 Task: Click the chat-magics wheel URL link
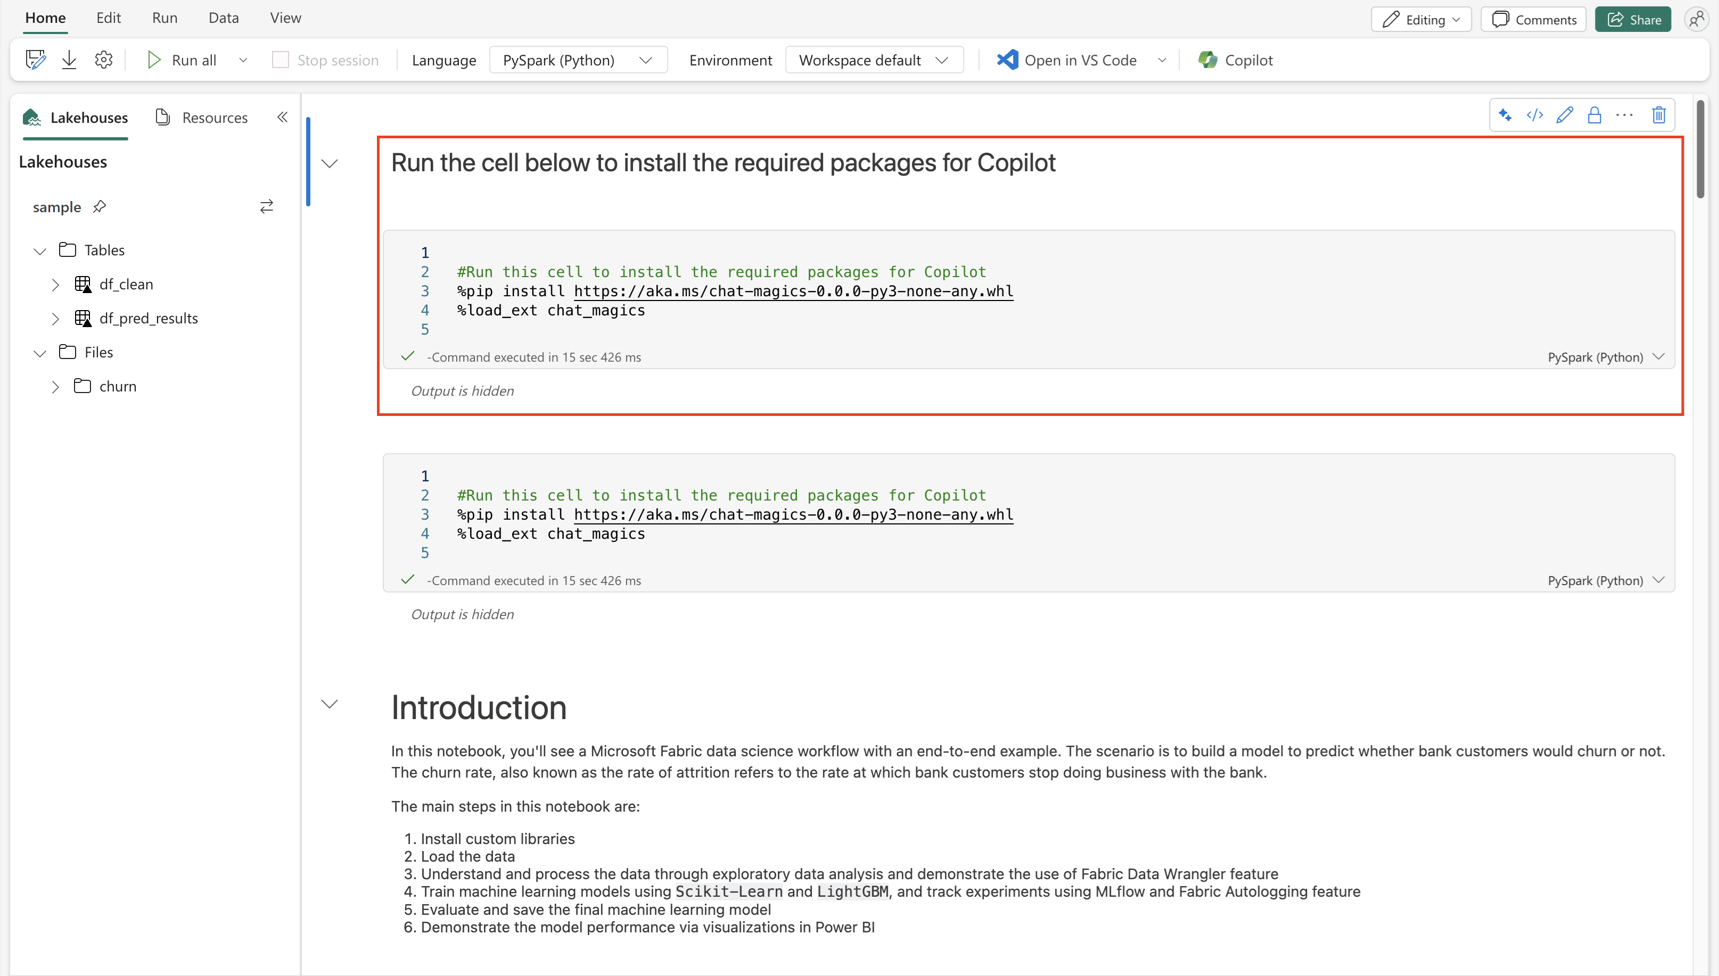point(793,291)
